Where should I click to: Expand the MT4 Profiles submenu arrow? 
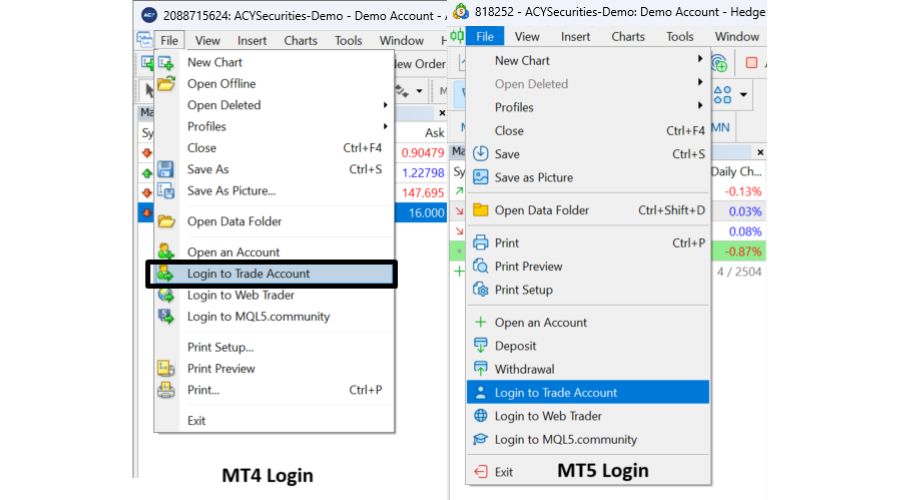385,127
